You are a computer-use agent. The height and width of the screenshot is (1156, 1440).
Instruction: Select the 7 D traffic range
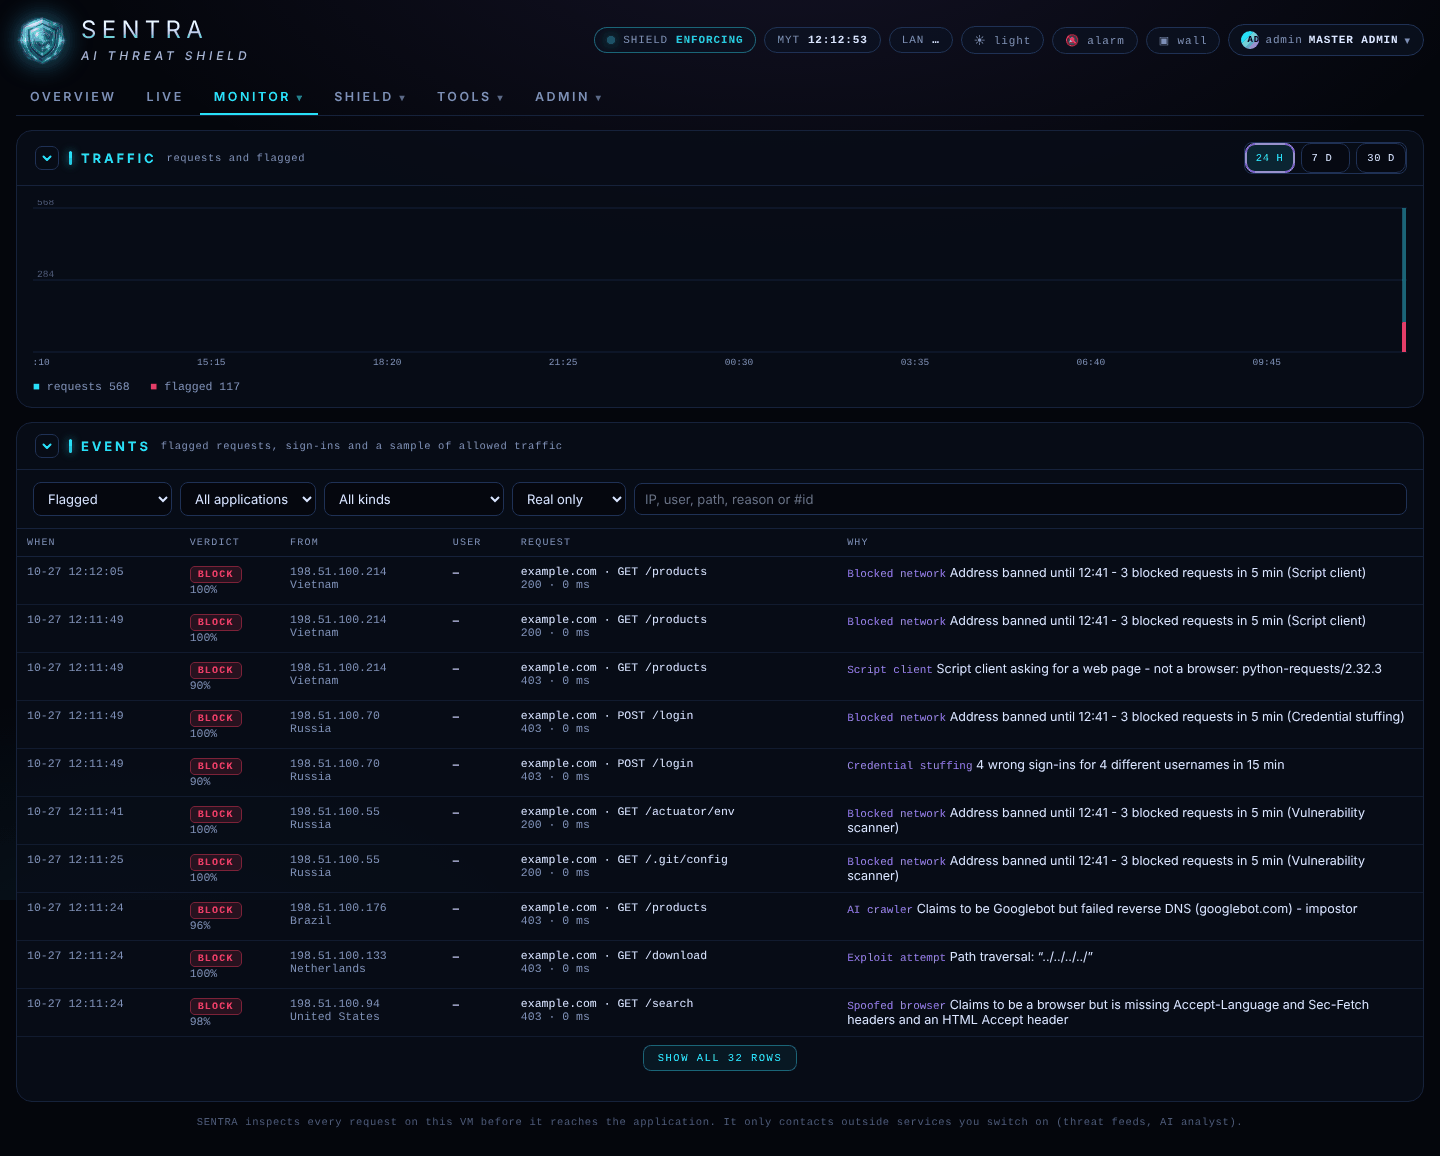(1323, 158)
